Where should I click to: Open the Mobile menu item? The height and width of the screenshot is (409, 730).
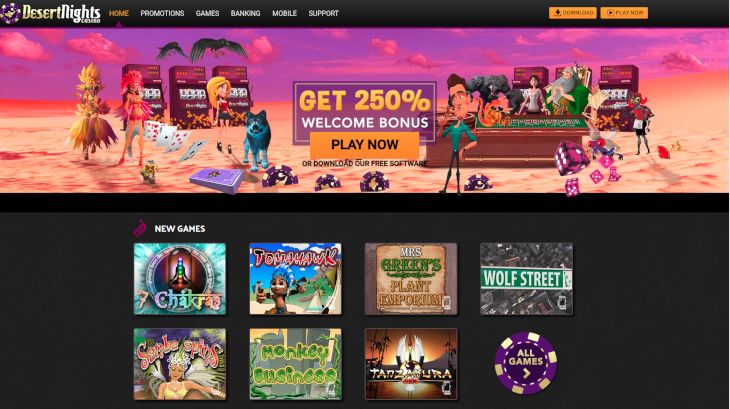[284, 13]
